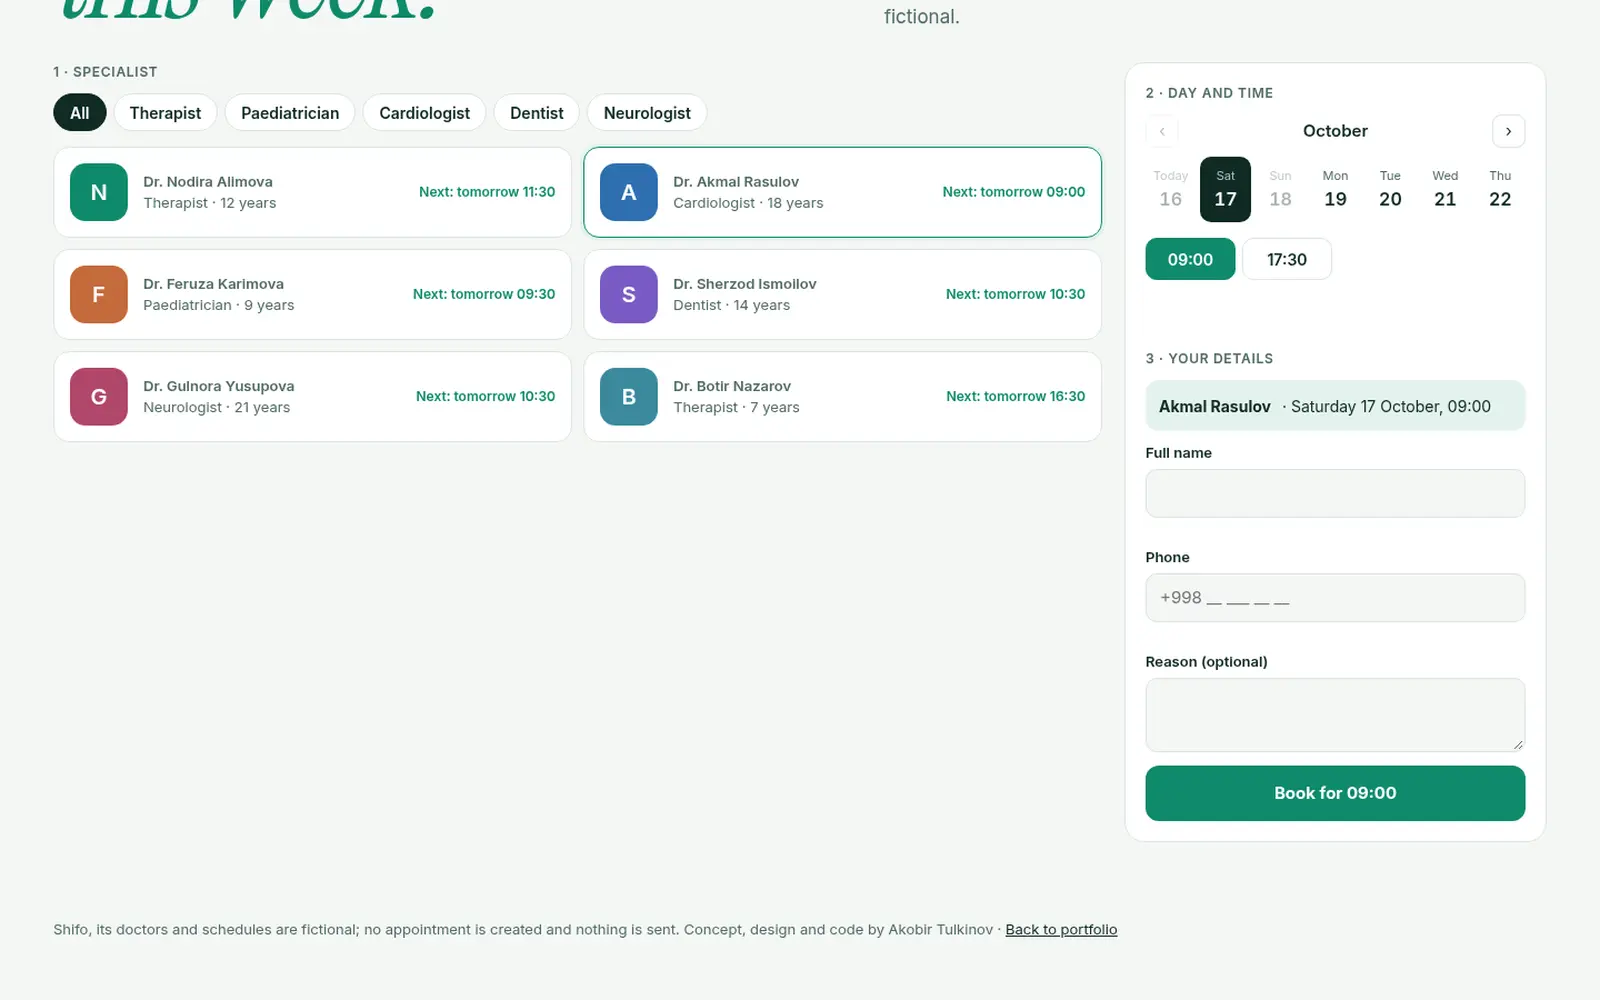
Task: Click the Dr. Botir Nazarov name
Action: (732, 386)
